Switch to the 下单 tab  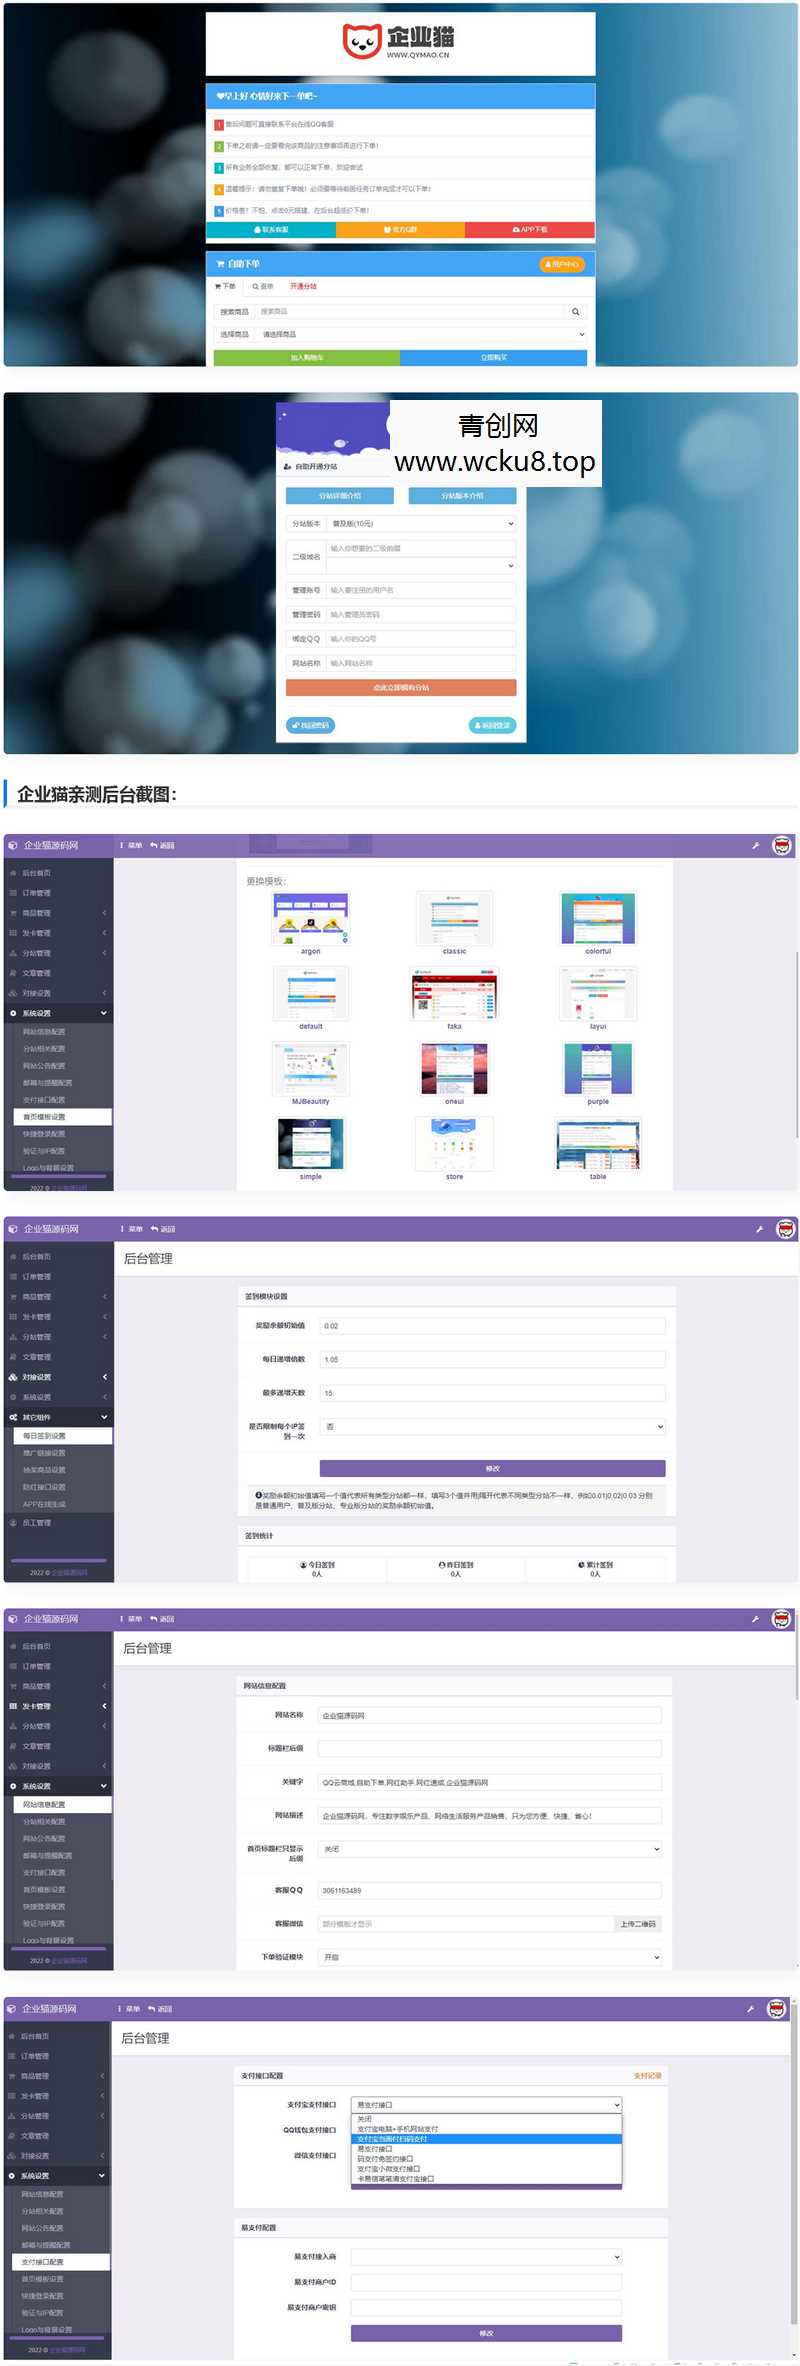[x=225, y=287]
